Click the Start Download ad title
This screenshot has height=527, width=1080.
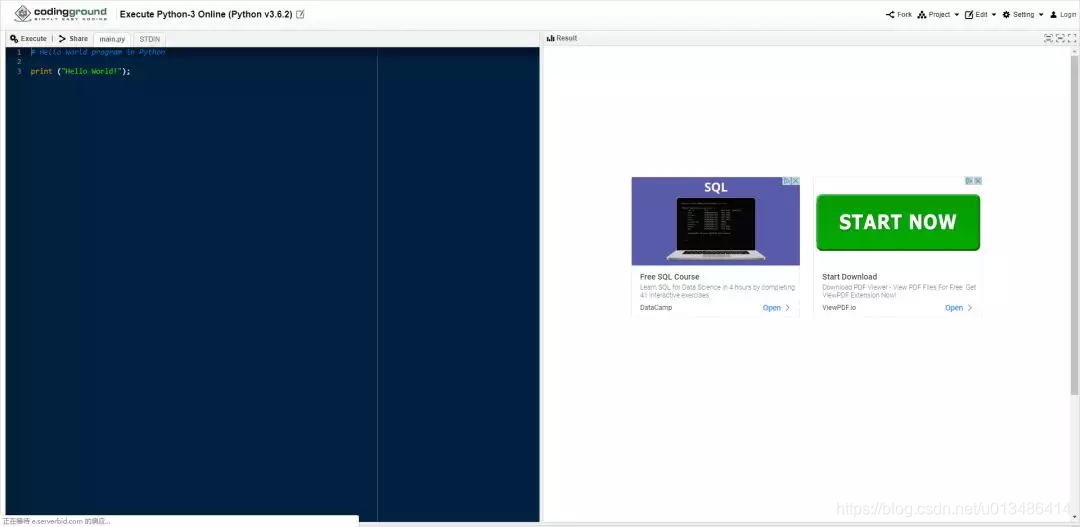coord(849,277)
